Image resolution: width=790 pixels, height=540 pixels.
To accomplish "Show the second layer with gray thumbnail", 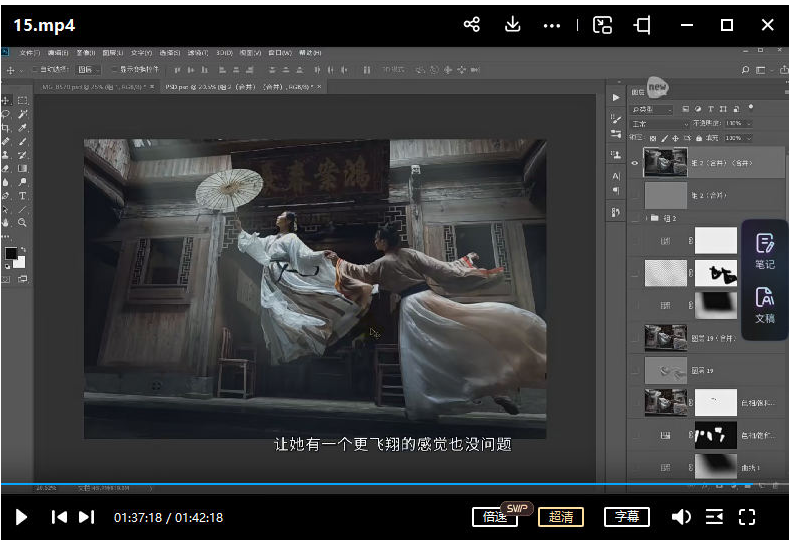I will pyautogui.click(x=634, y=195).
